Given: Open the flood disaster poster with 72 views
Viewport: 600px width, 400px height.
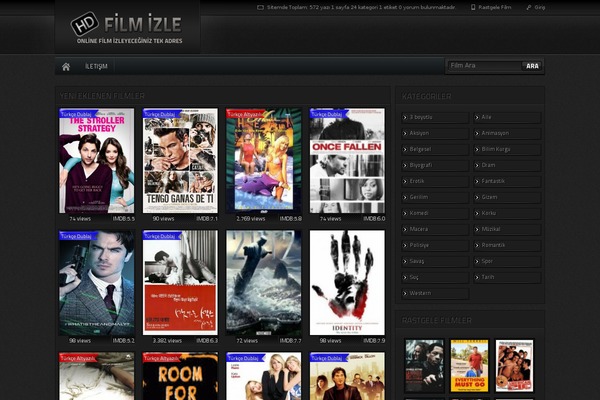Looking at the screenshot, I should [x=264, y=282].
